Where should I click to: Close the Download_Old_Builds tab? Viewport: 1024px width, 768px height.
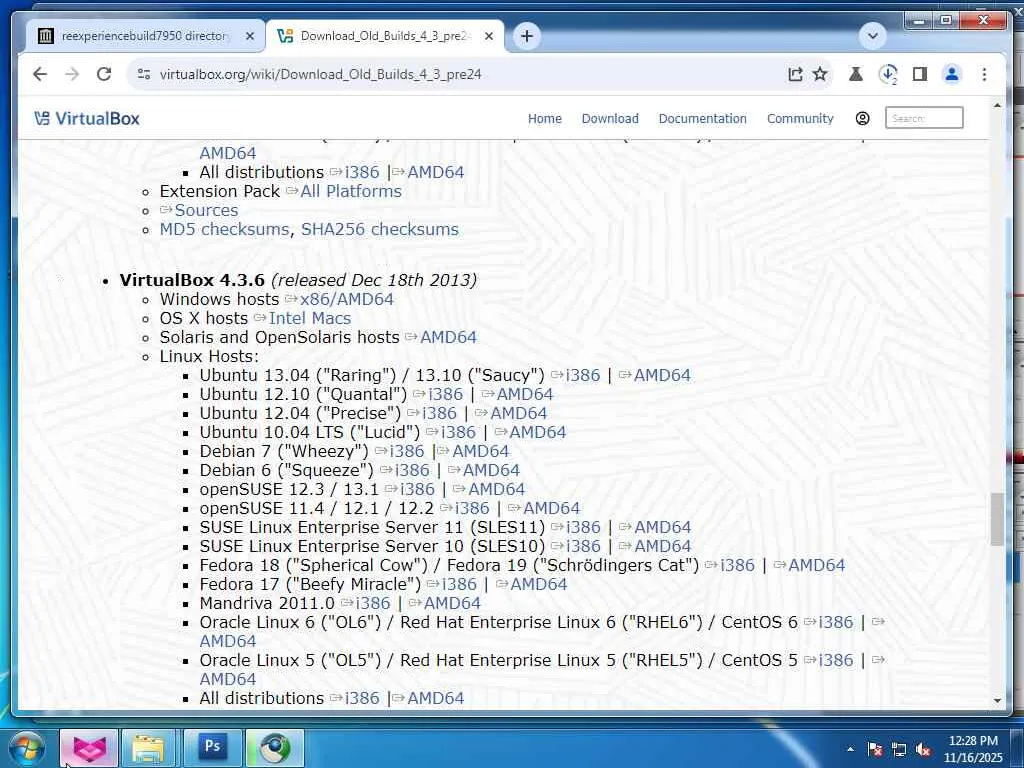tap(488, 37)
